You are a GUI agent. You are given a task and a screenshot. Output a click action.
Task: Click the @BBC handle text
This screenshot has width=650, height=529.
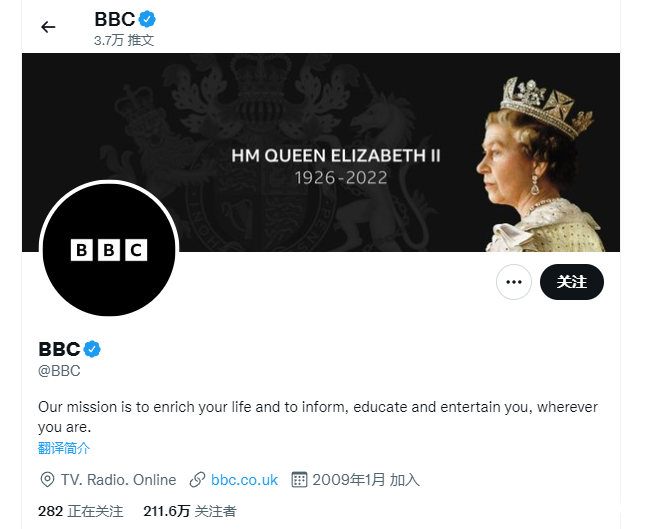click(59, 371)
